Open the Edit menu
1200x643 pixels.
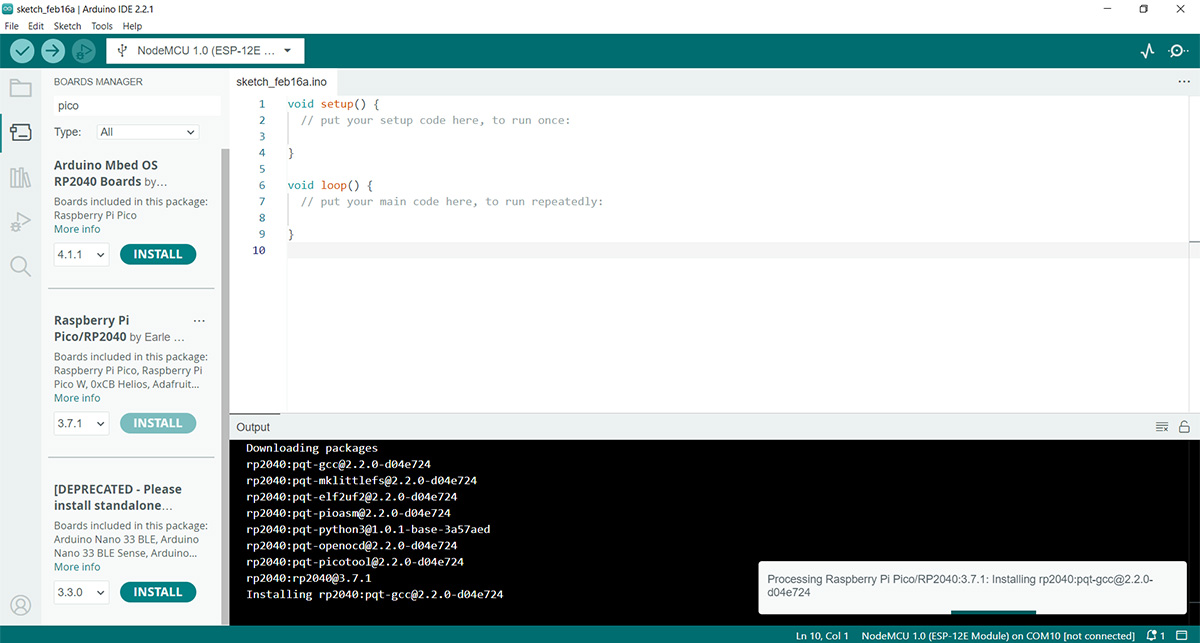(x=36, y=26)
